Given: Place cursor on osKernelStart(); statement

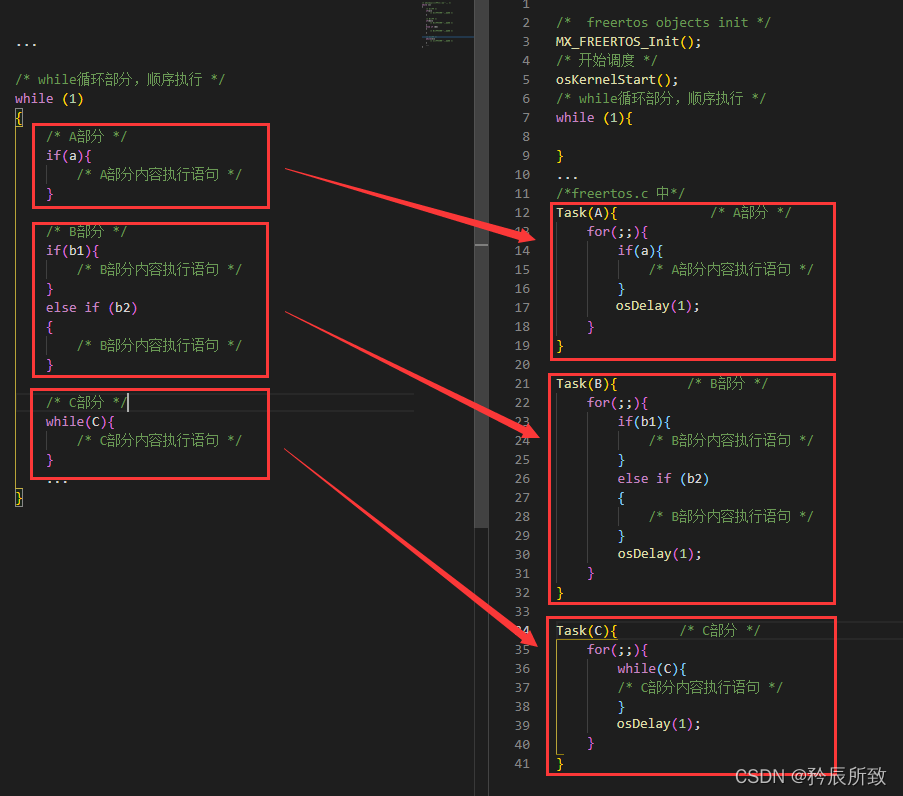Looking at the screenshot, I should point(617,79).
